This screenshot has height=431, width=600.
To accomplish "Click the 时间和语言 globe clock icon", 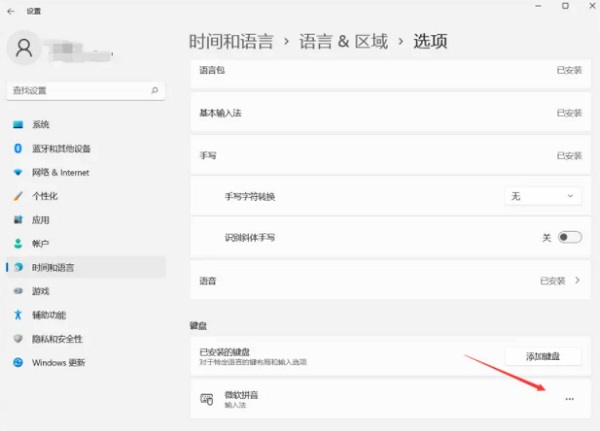I will 18,267.
